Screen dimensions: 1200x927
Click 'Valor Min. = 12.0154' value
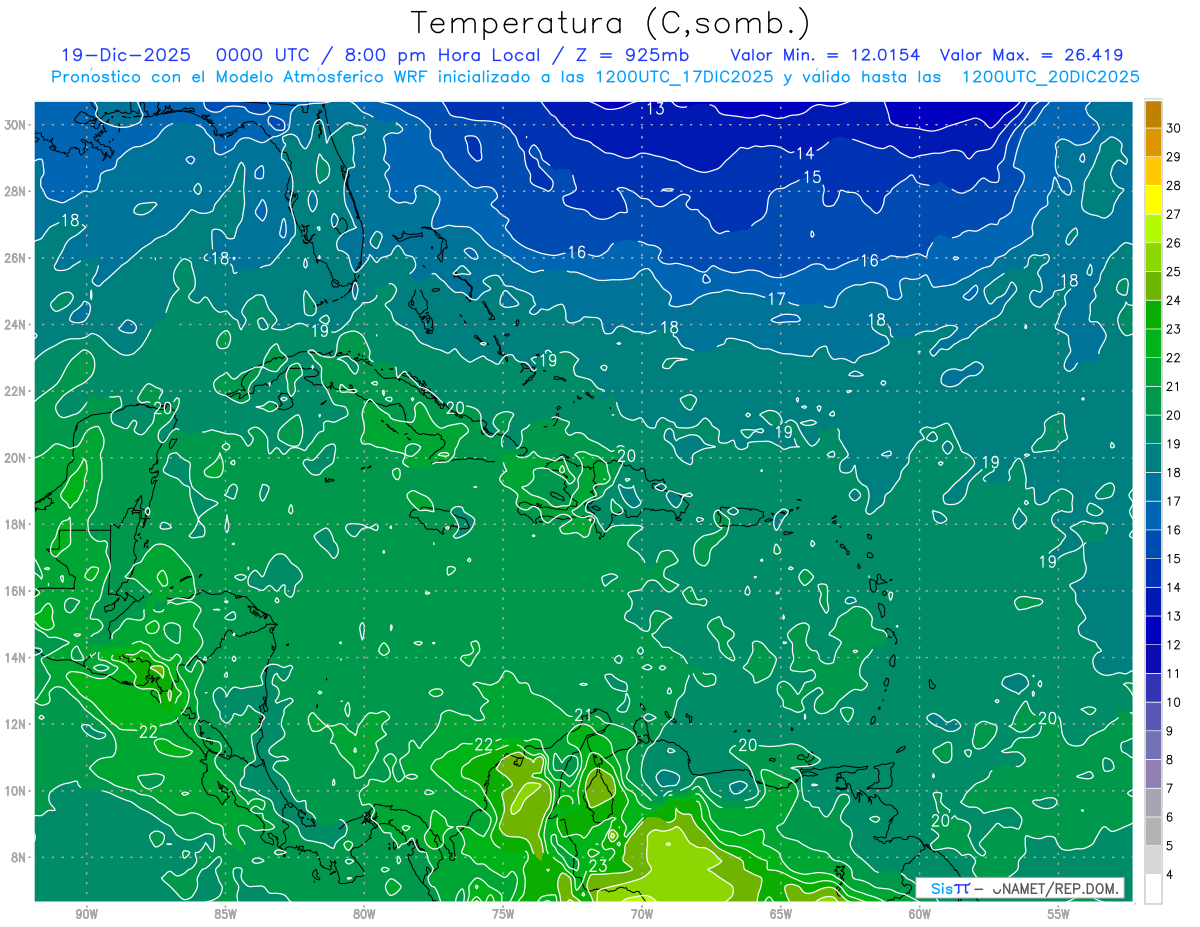tap(825, 55)
